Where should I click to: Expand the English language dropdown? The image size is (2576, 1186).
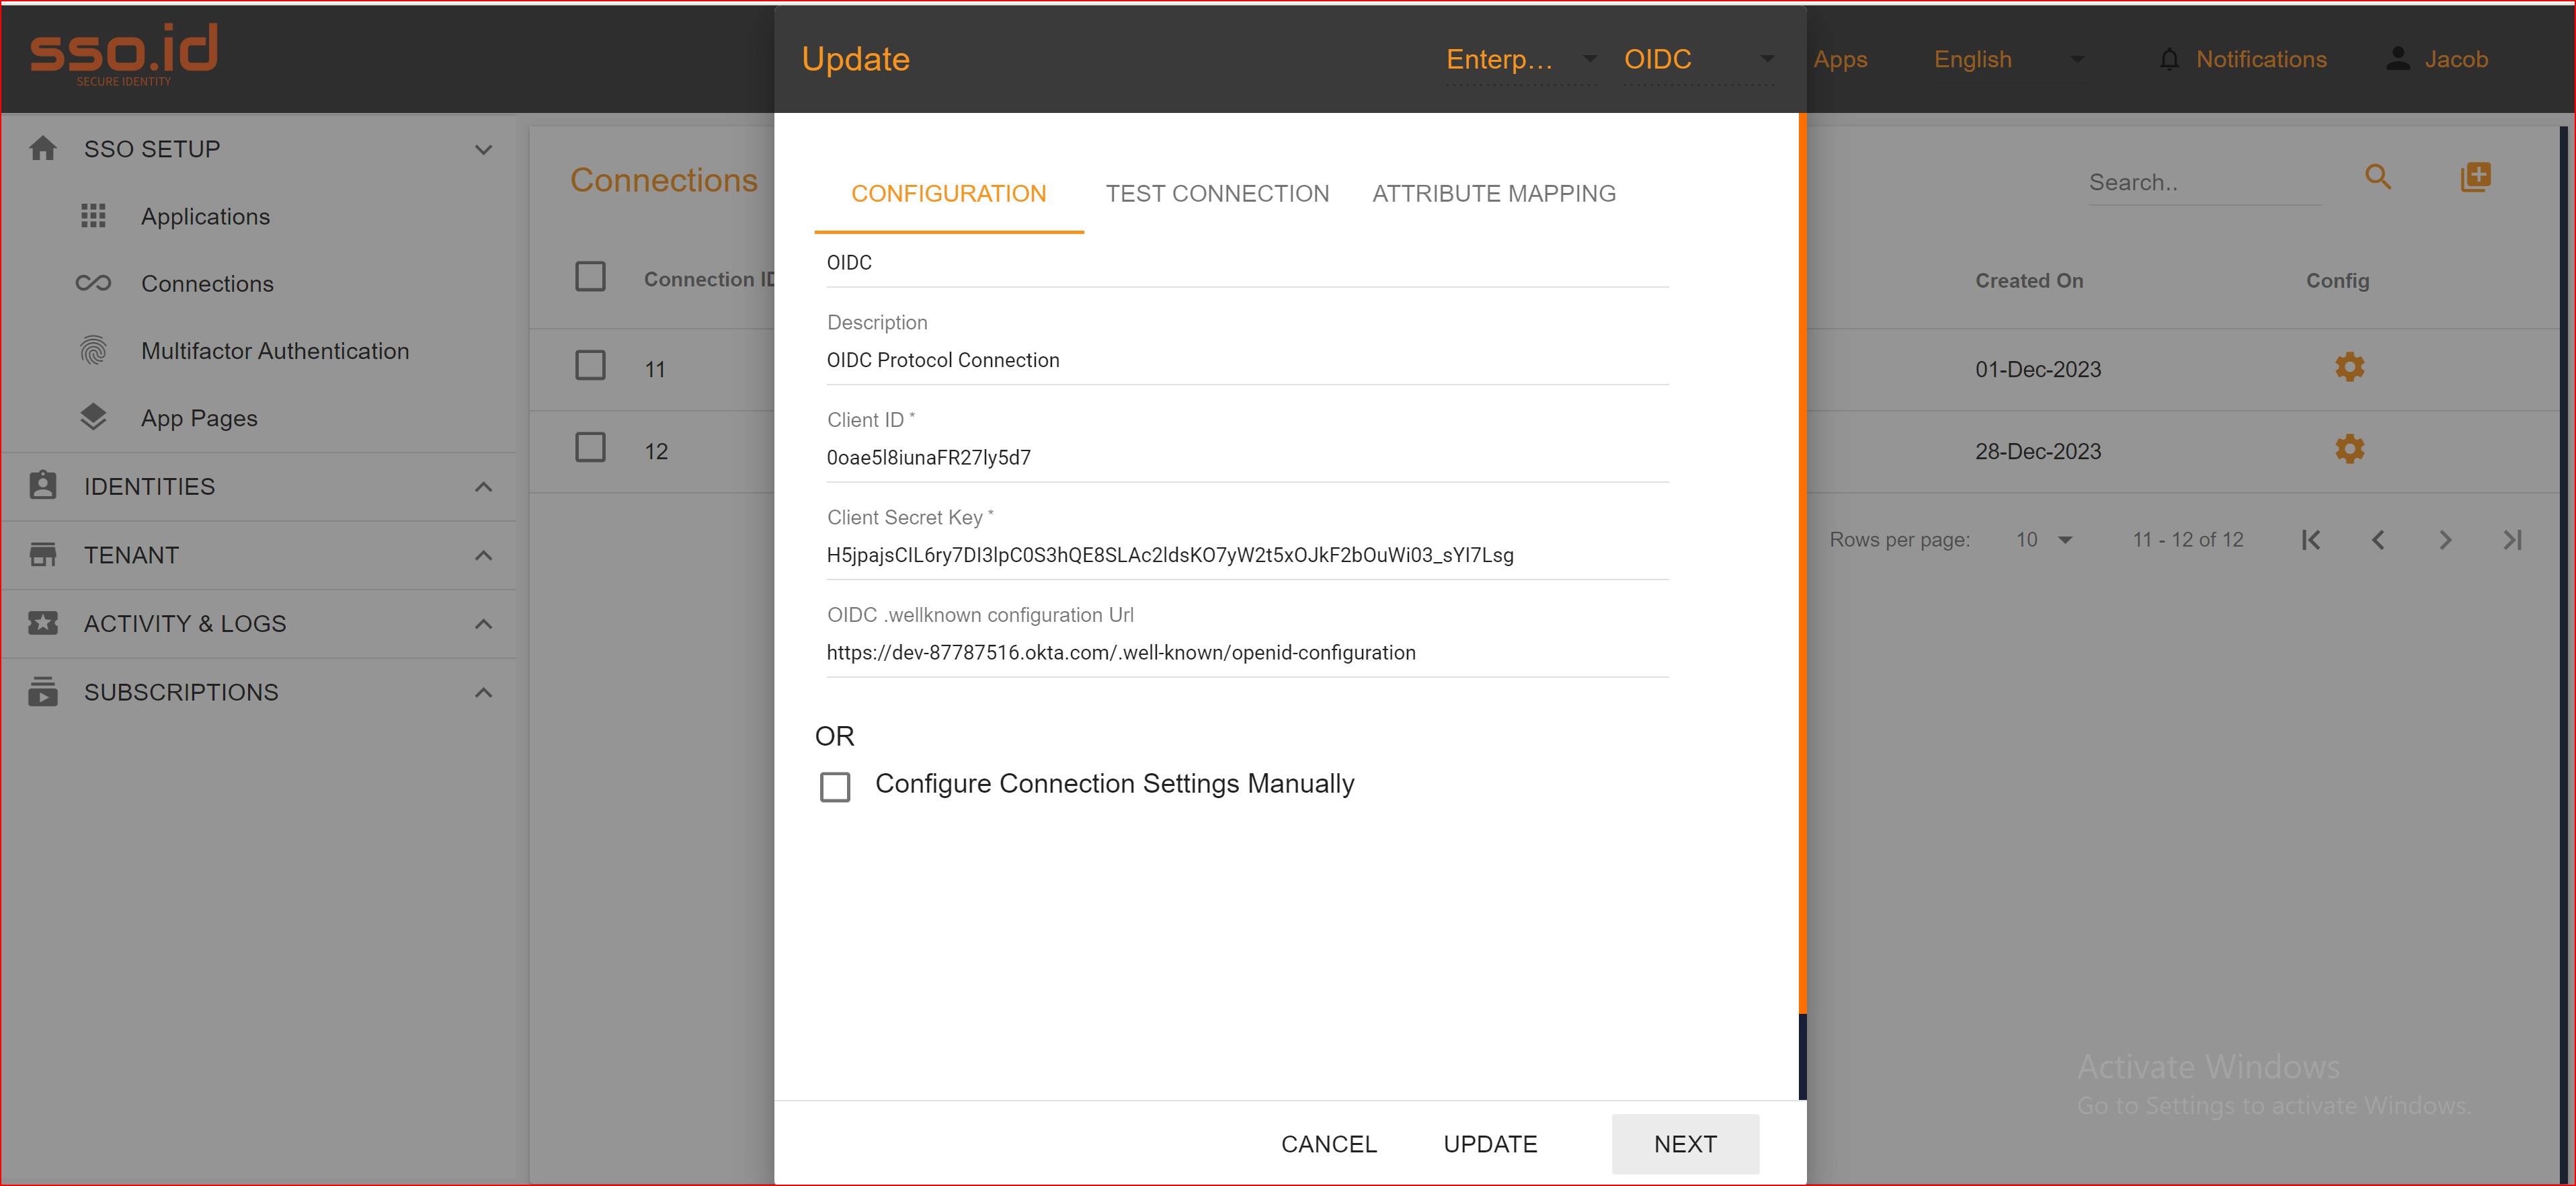point(2079,59)
